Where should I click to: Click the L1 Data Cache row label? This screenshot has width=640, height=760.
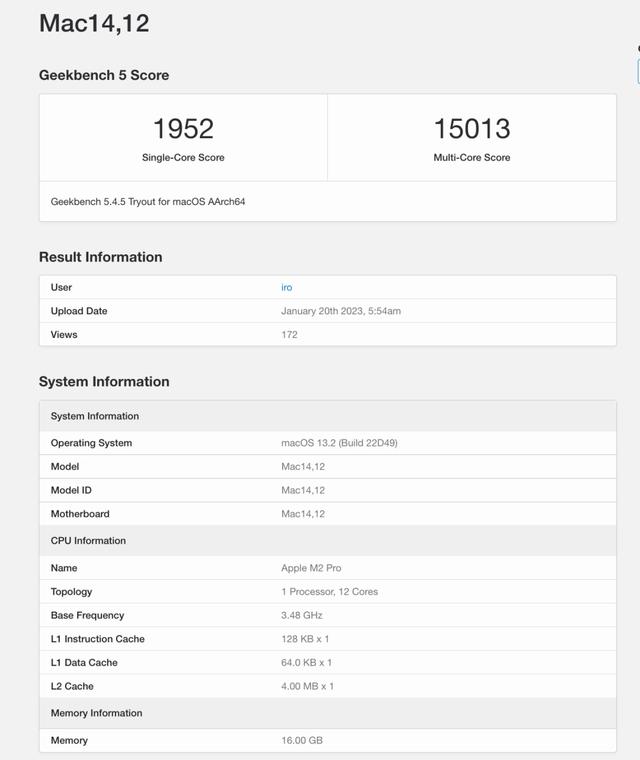pos(84,663)
